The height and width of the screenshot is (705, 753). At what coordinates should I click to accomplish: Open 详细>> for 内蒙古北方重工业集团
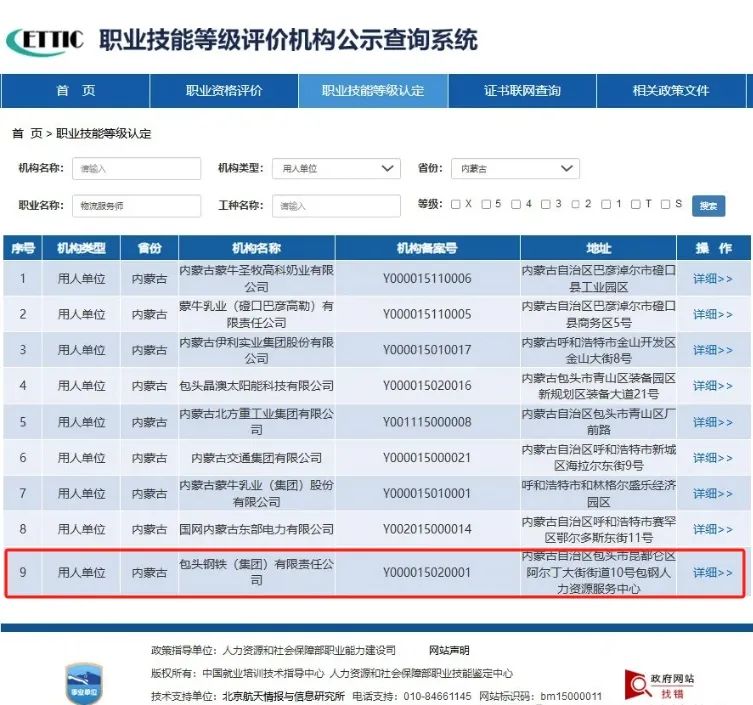pyautogui.click(x=713, y=422)
